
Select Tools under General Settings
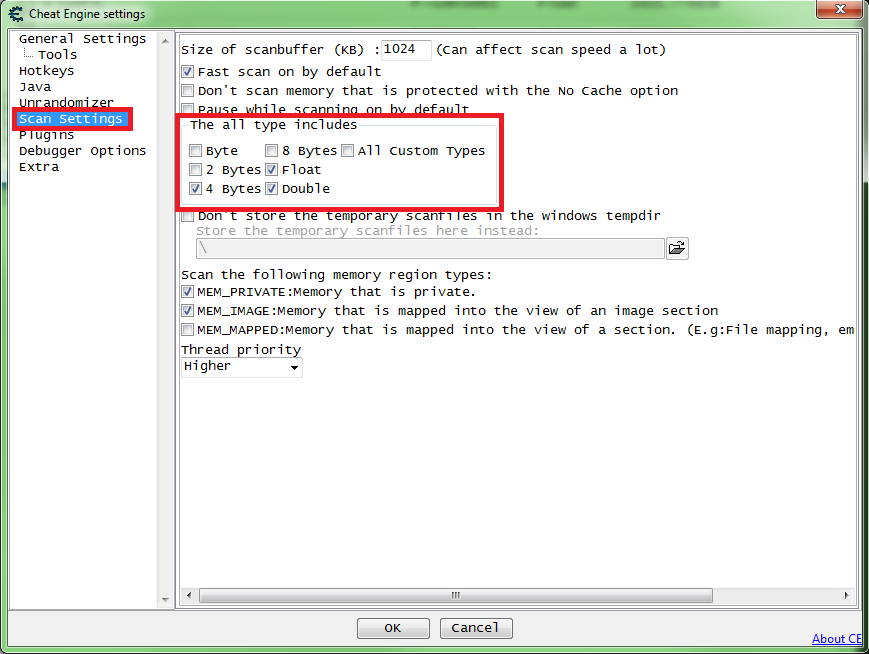tap(58, 55)
